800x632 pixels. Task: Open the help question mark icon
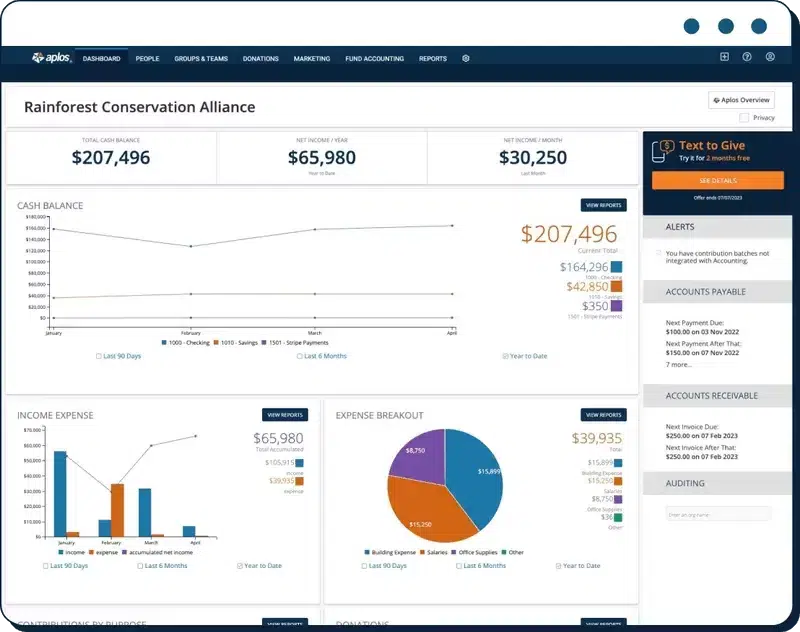[747, 57]
